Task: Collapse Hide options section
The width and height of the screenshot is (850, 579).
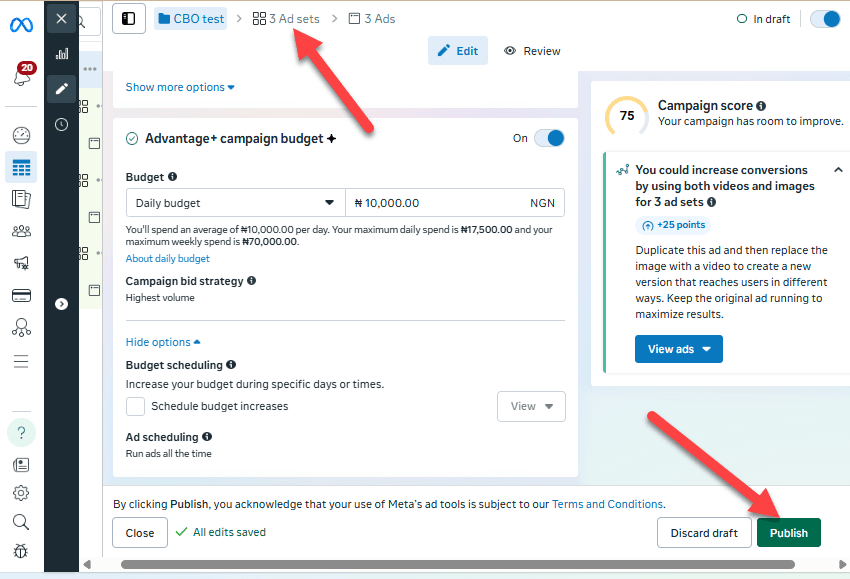Action: [163, 342]
